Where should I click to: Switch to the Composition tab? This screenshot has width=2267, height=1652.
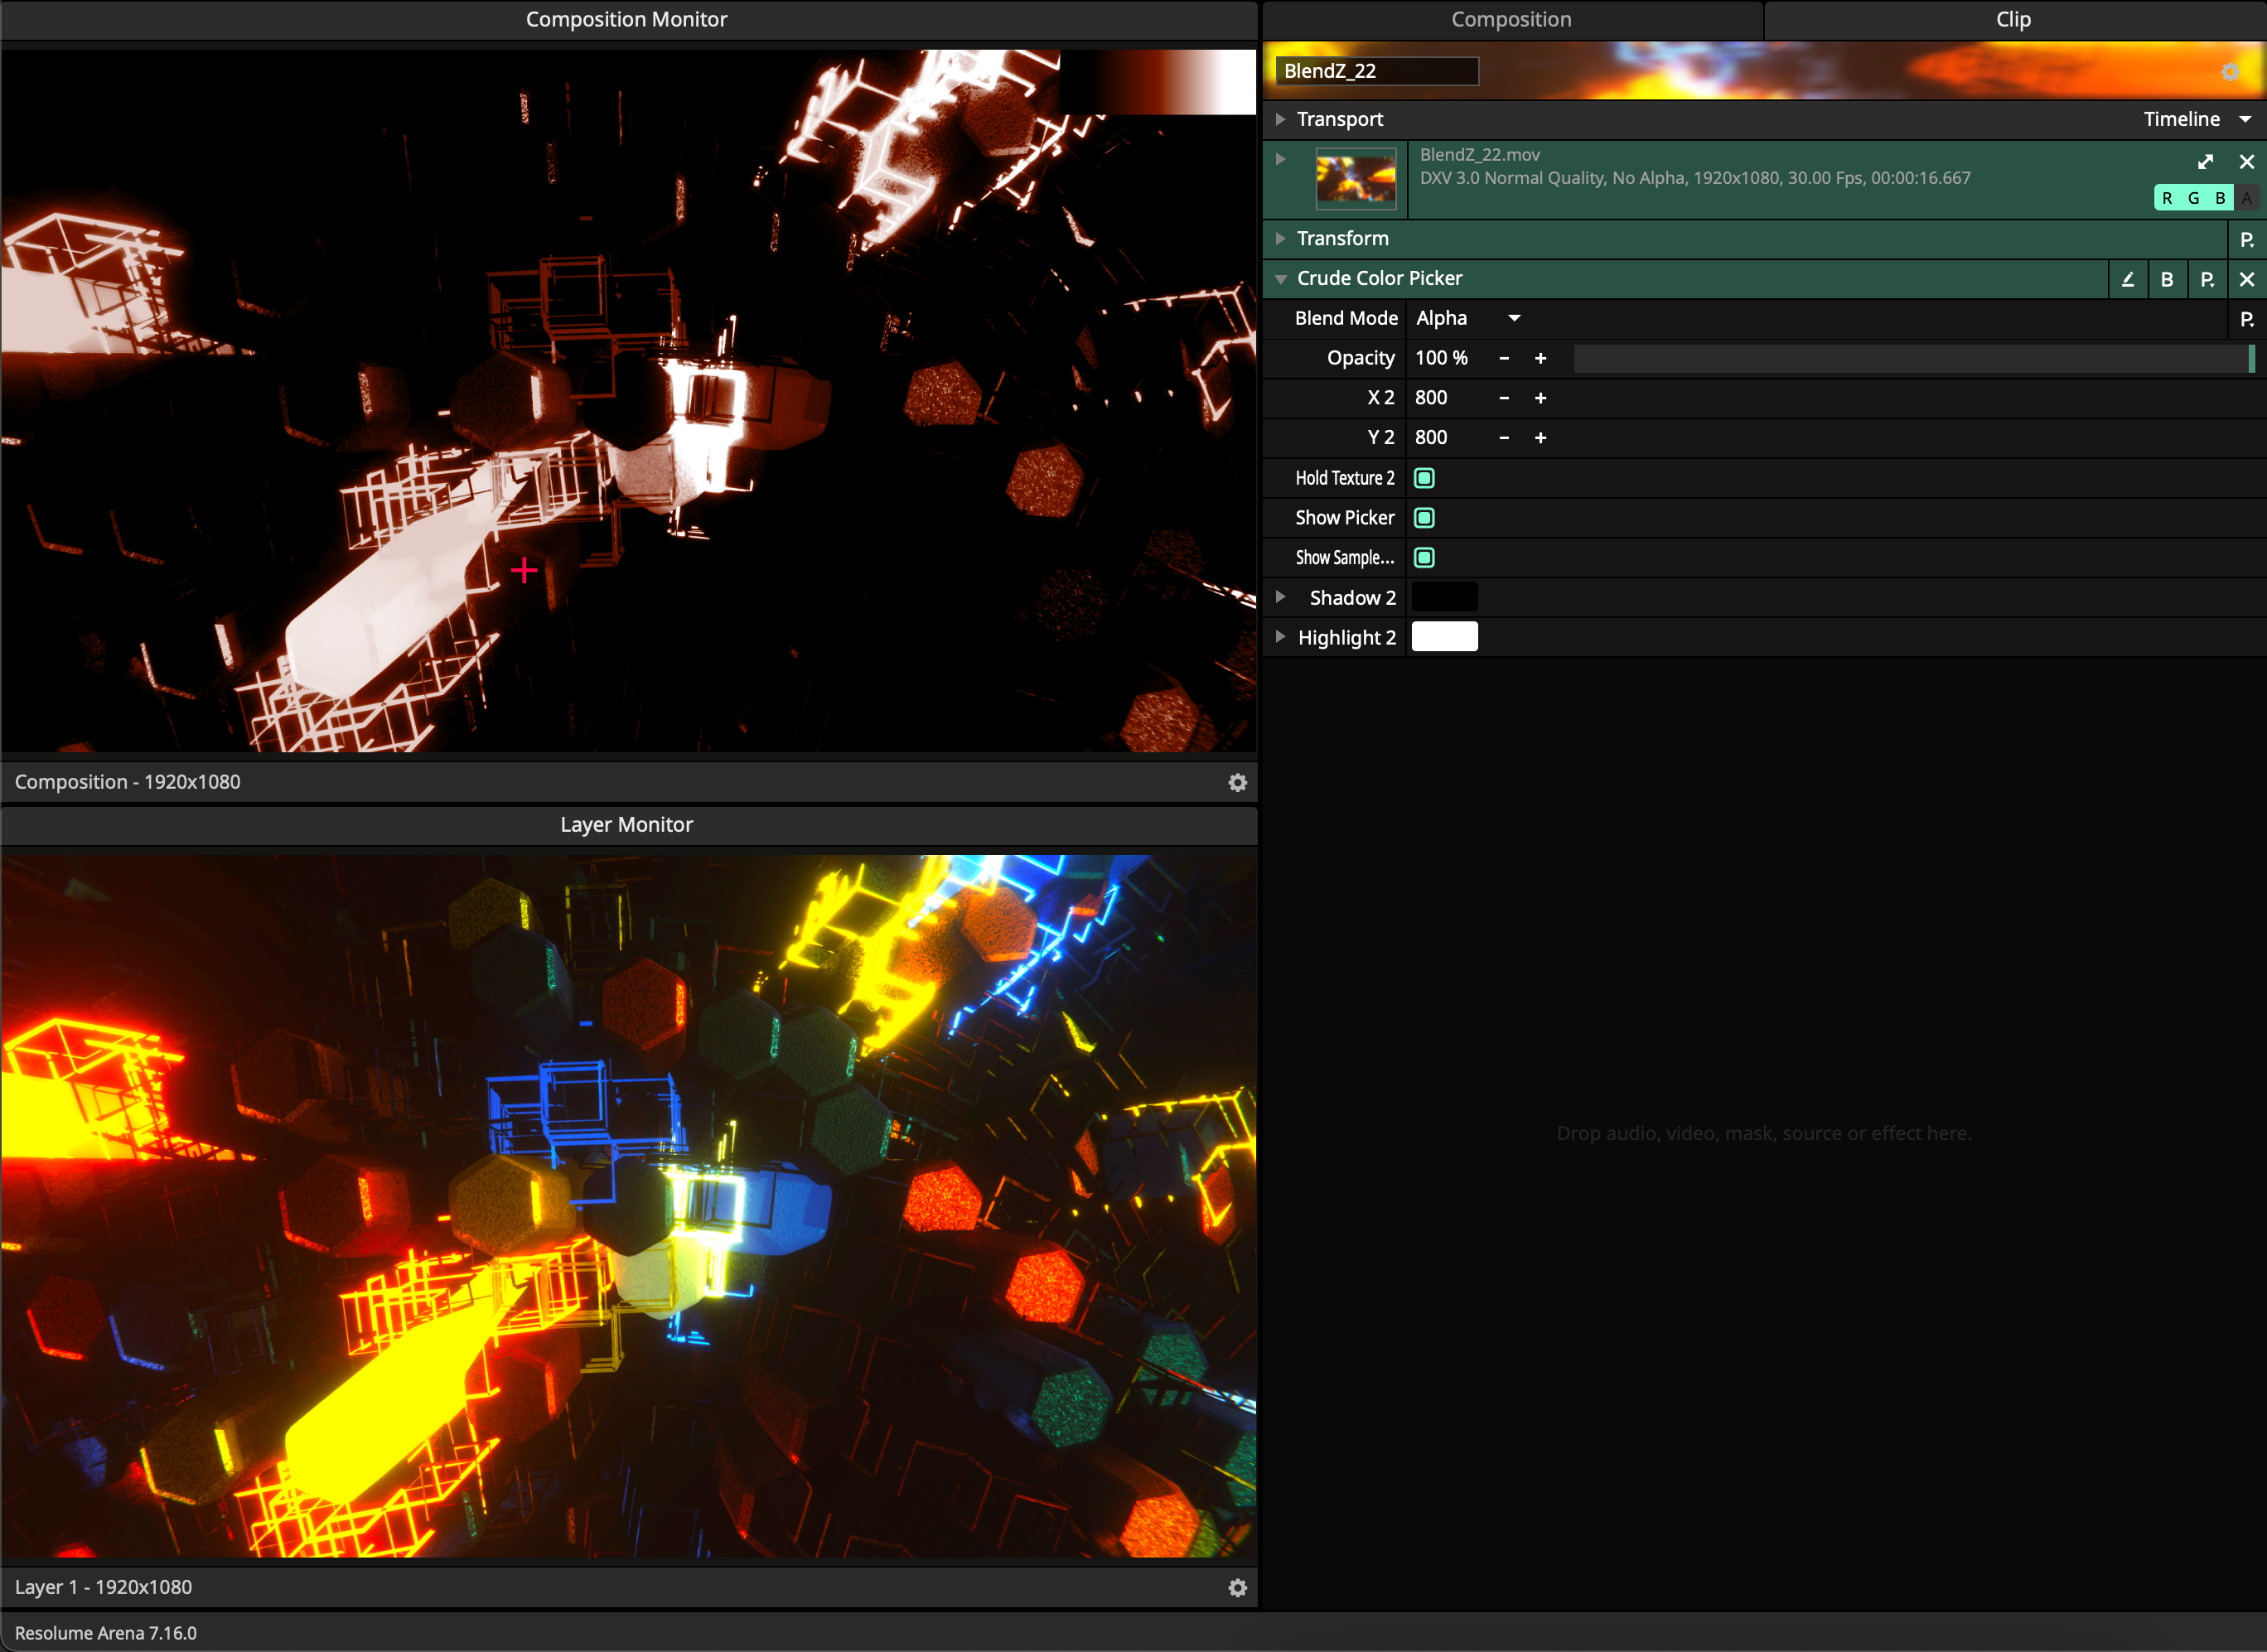pos(1510,19)
